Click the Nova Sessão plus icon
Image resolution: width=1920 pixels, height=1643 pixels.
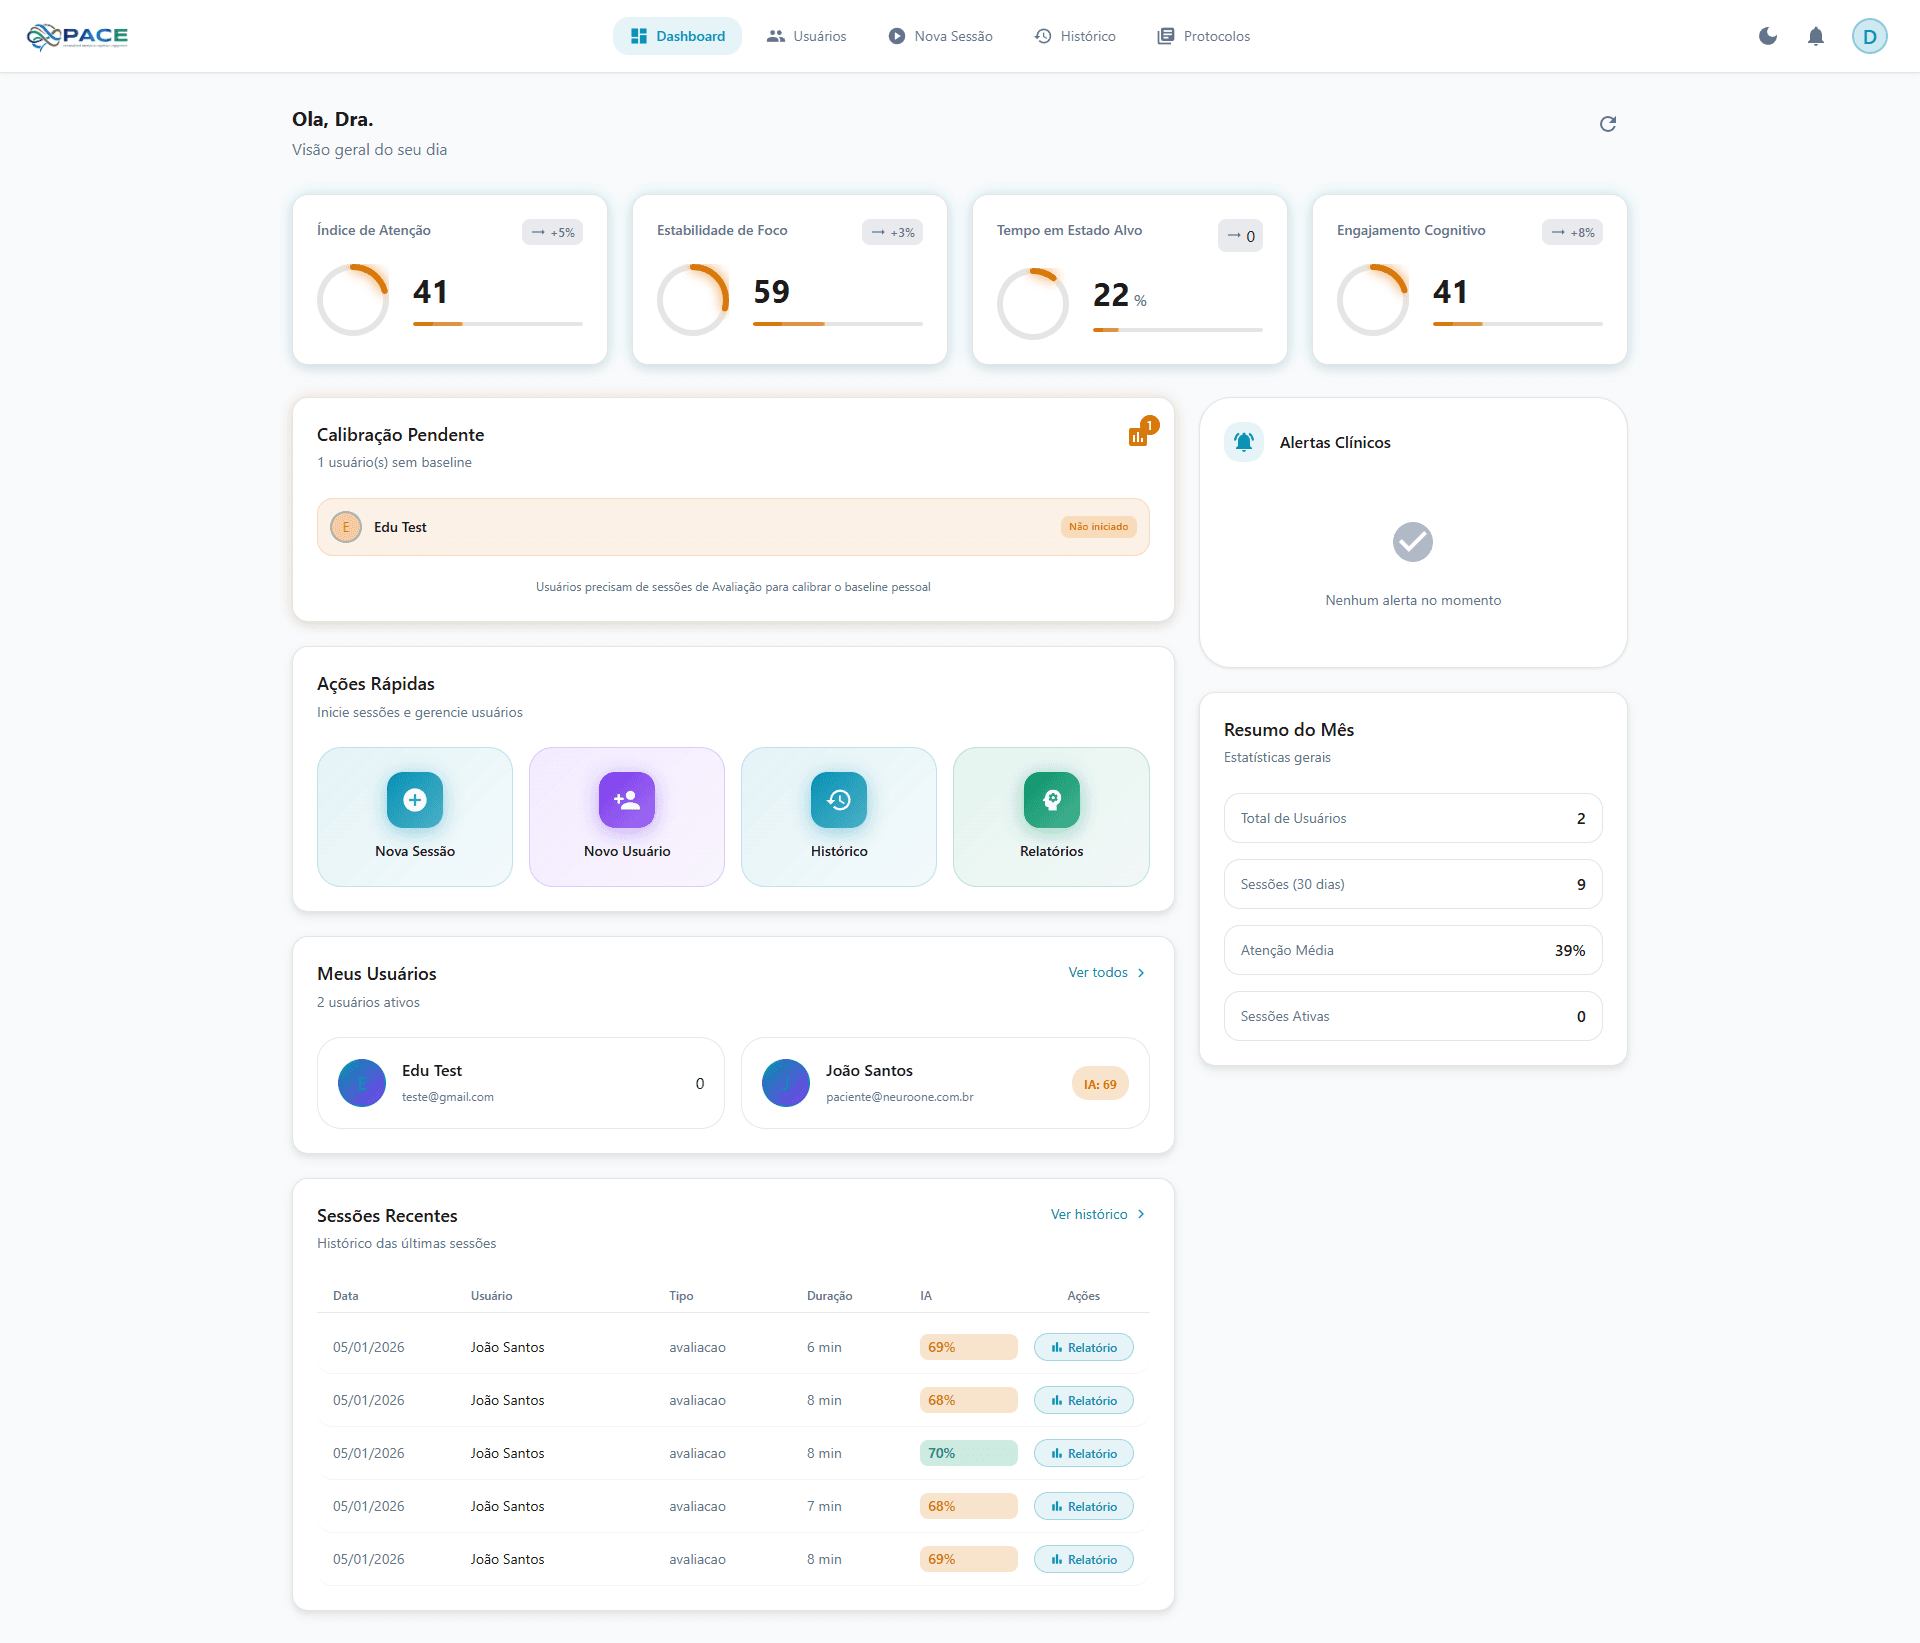click(x=415, y=800)
